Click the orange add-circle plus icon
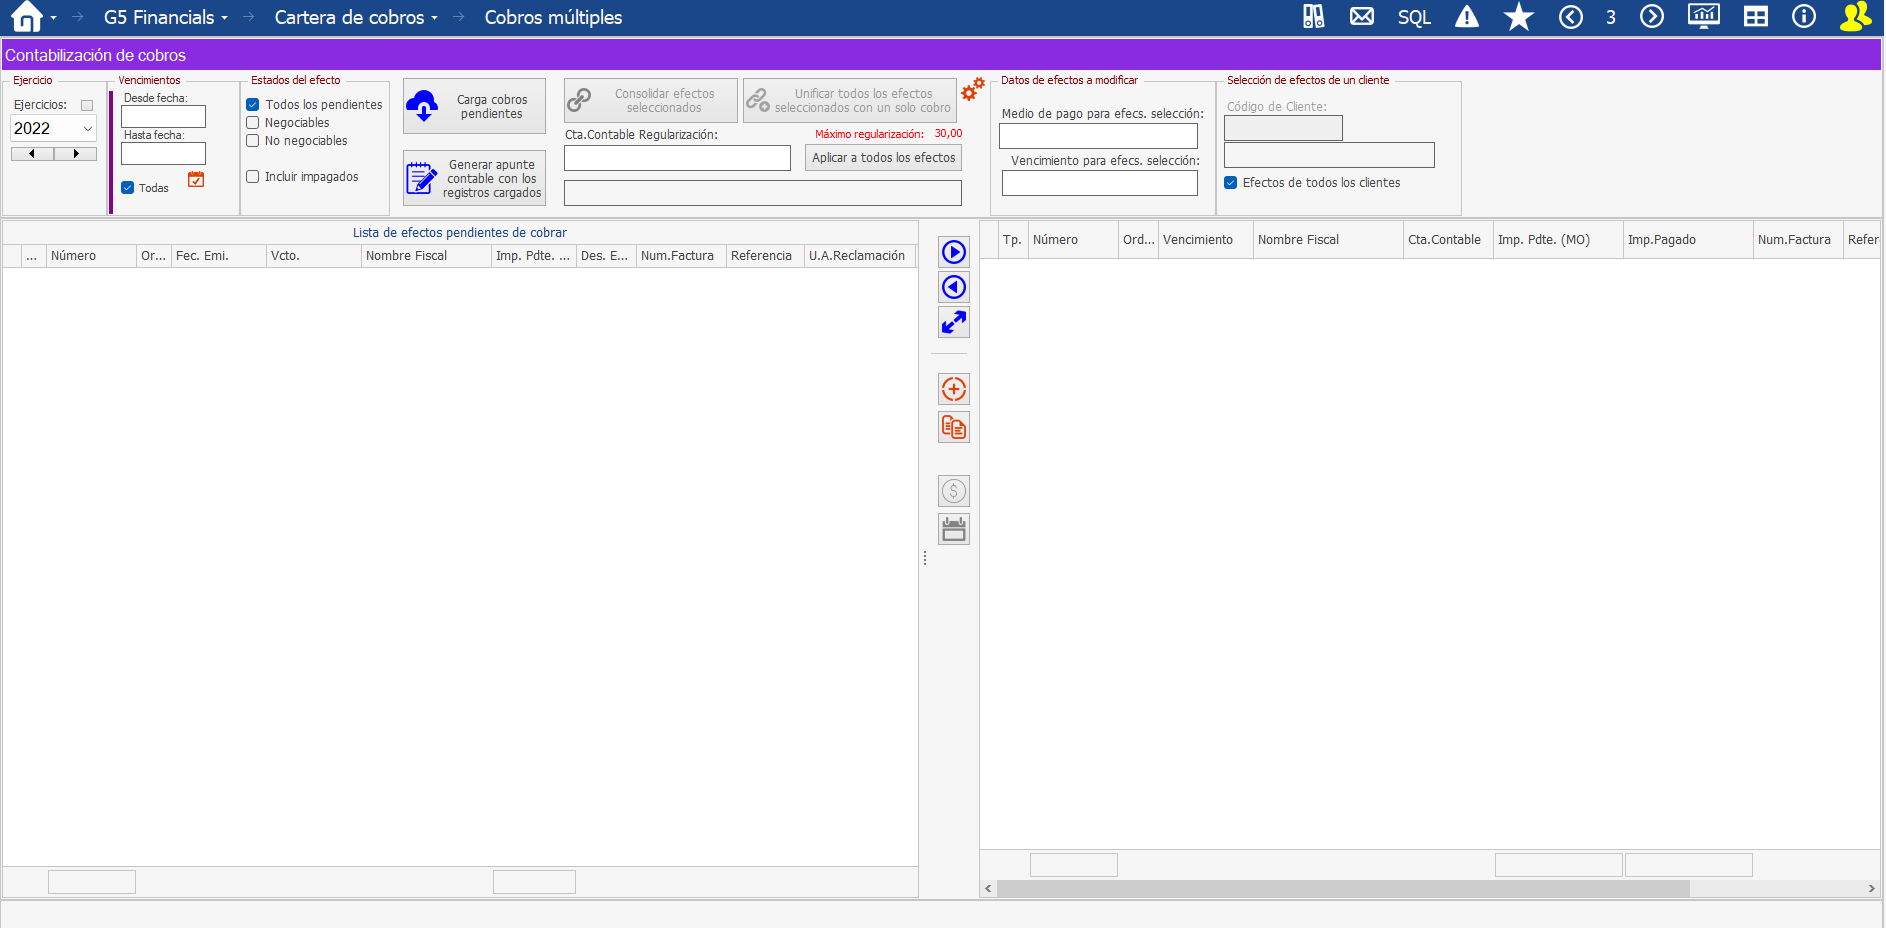This screenshot has width=1886, height=928. coord(954,389)
